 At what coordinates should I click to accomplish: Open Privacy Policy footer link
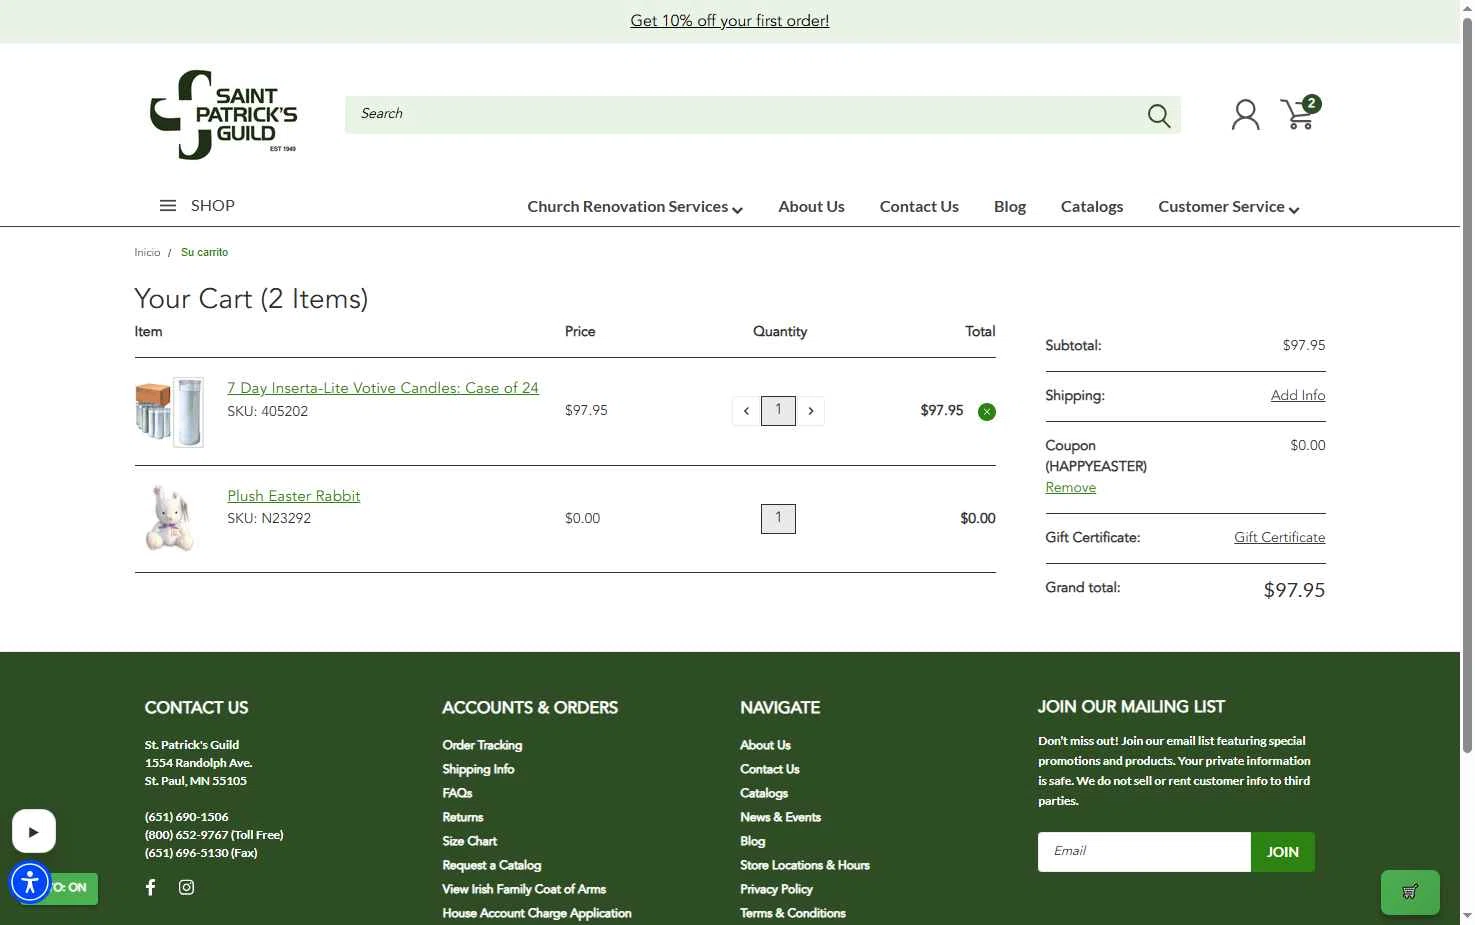[777, 889]
